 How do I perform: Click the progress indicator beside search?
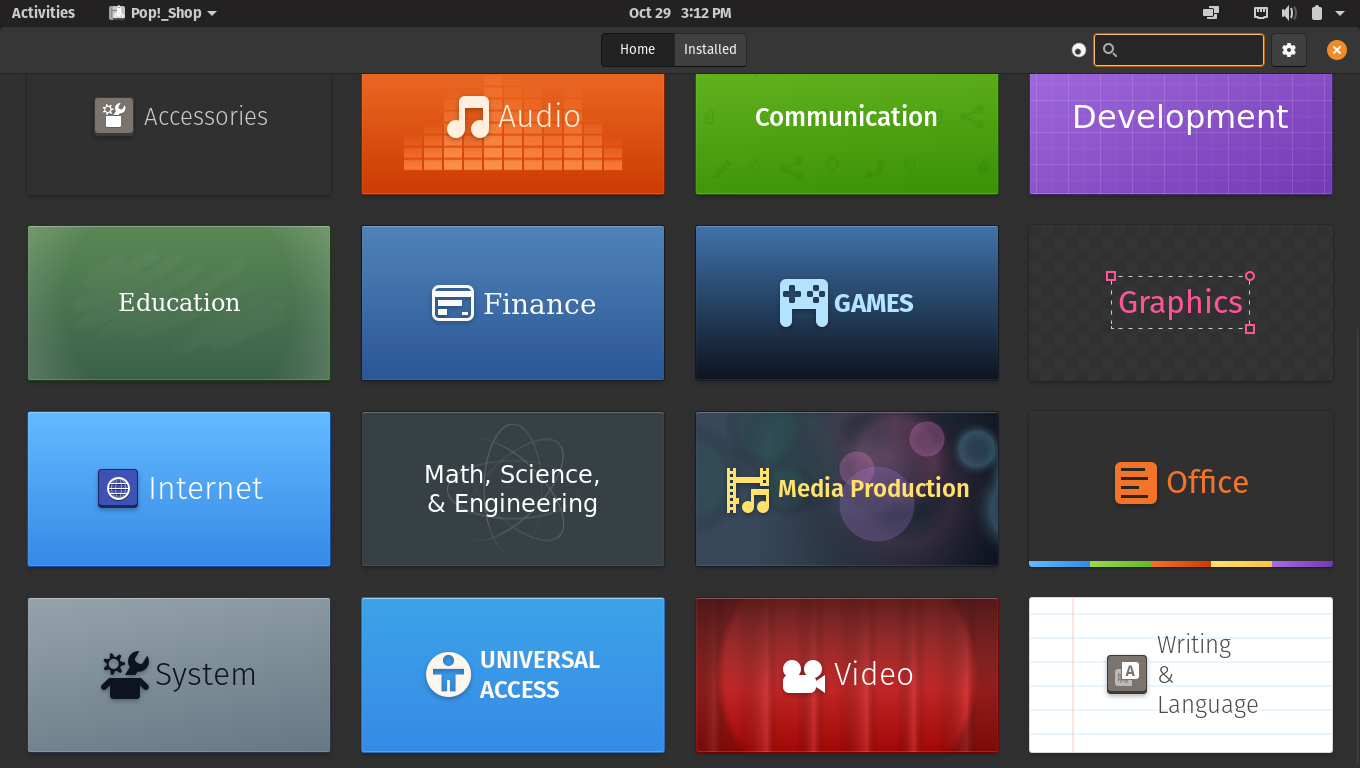1078,50
